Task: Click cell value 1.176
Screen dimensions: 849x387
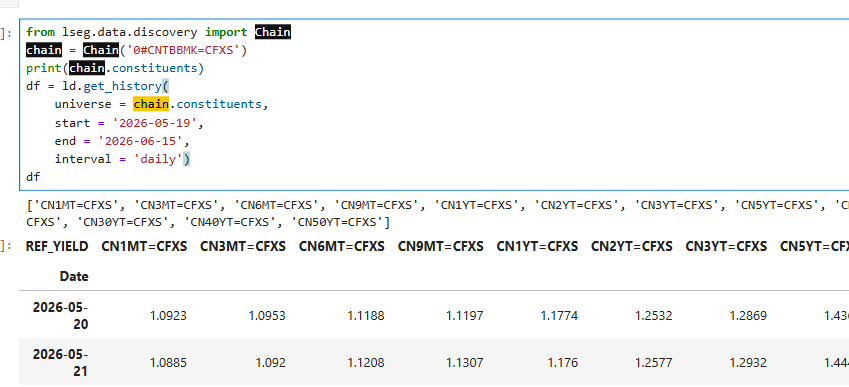Action: point(563,363)
